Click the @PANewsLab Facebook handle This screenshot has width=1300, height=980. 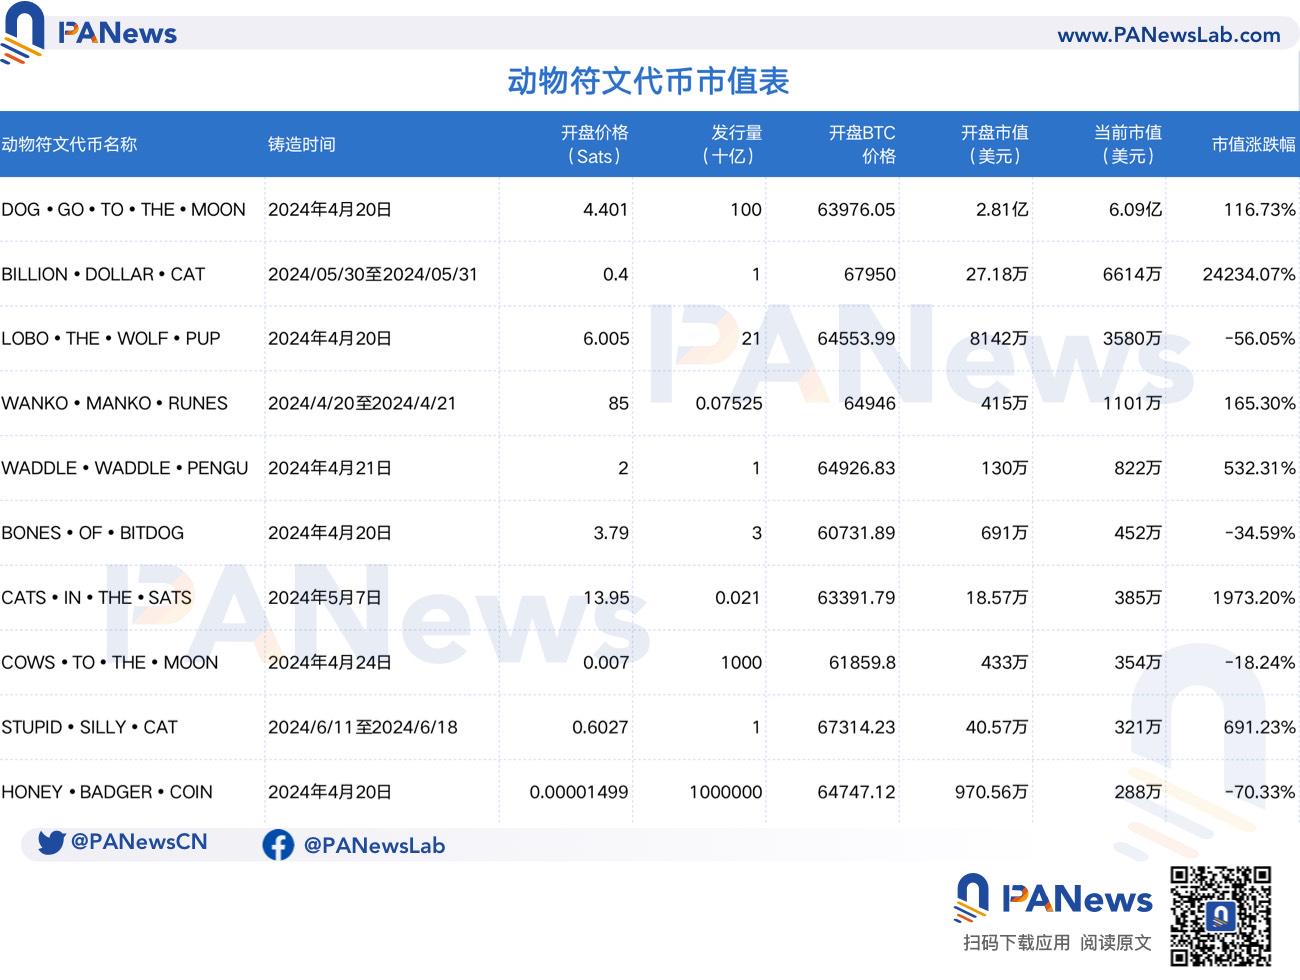tap(375, 845)
